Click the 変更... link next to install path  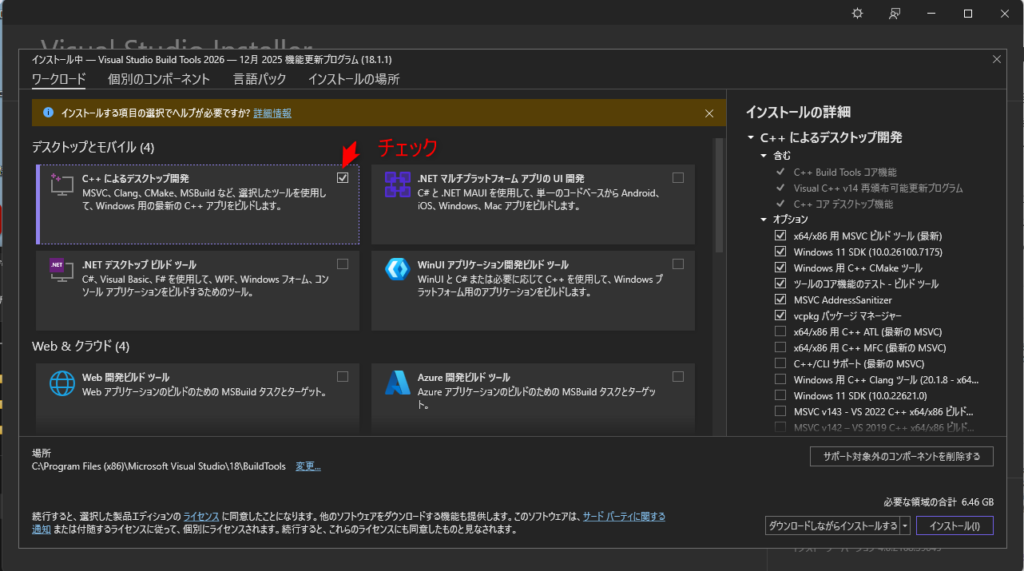click(308, 466)
